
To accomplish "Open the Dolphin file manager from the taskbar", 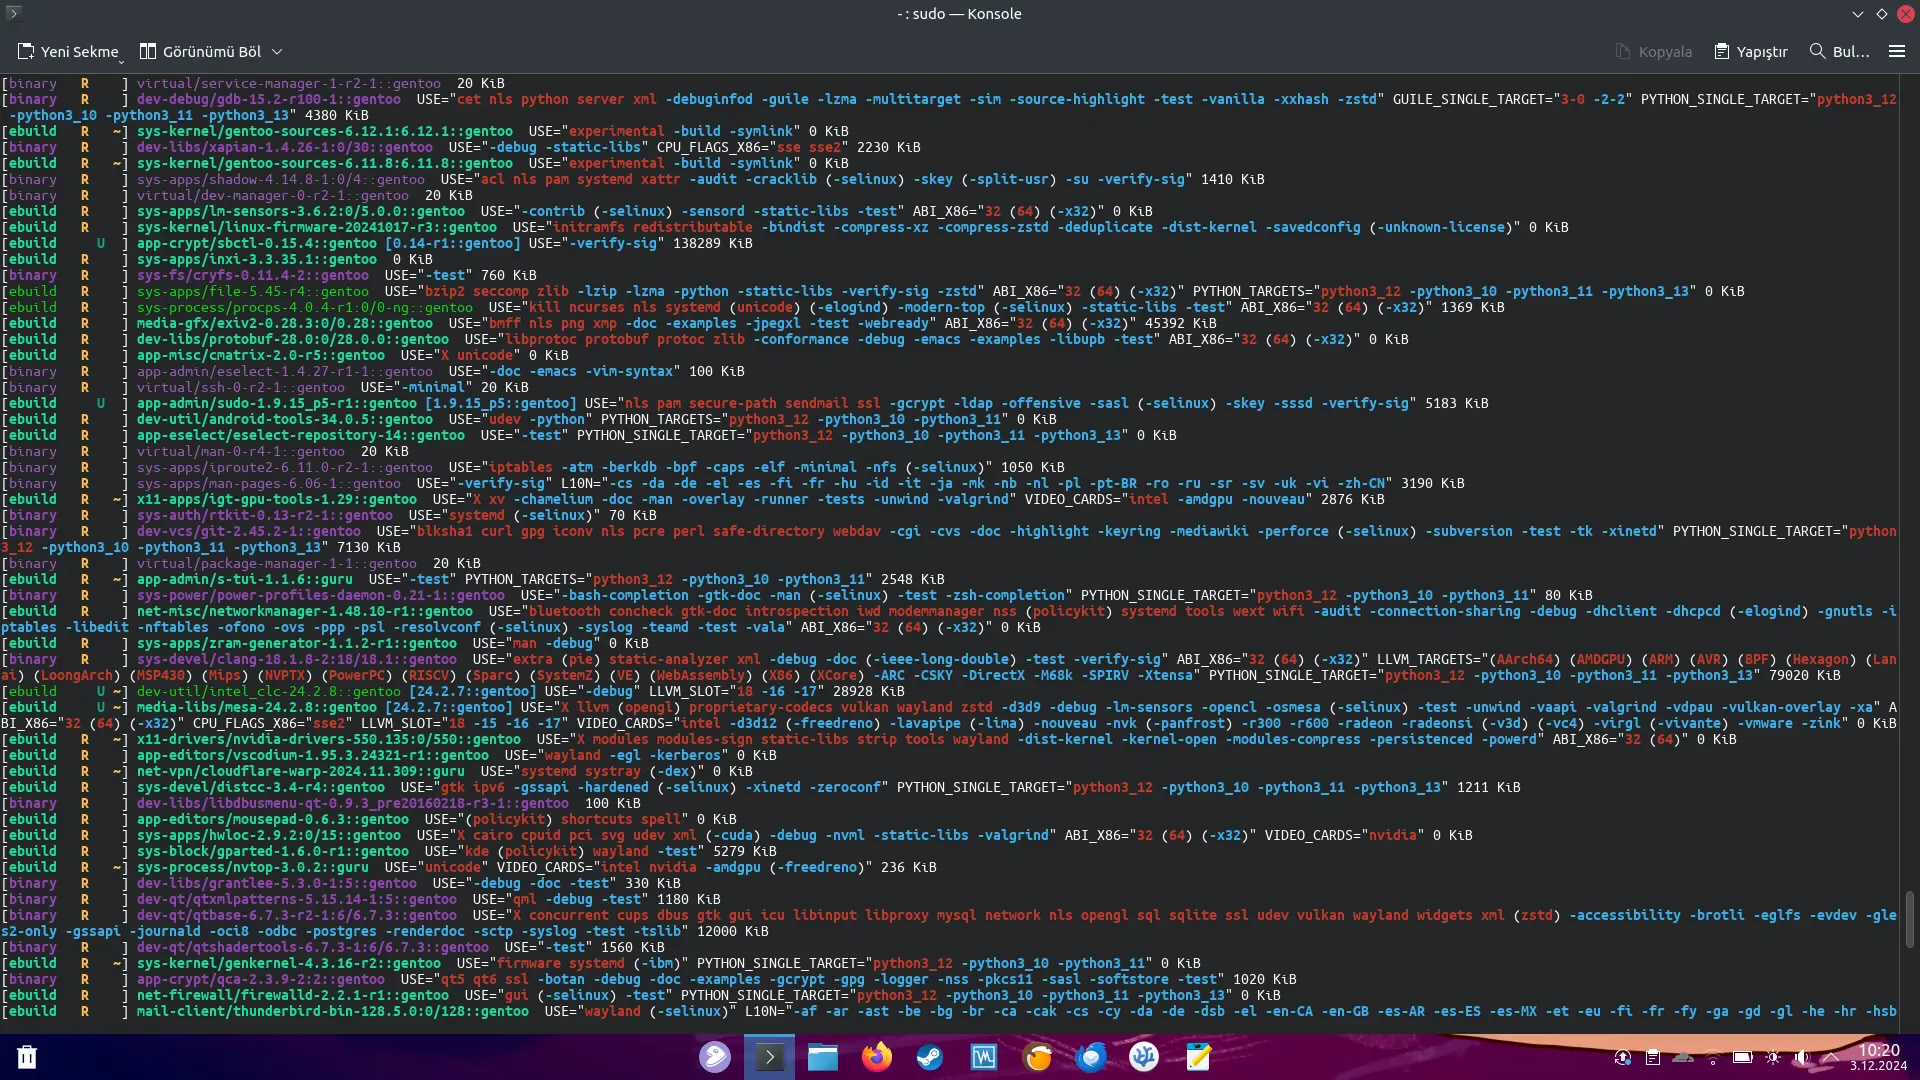I will [823, 1057].
